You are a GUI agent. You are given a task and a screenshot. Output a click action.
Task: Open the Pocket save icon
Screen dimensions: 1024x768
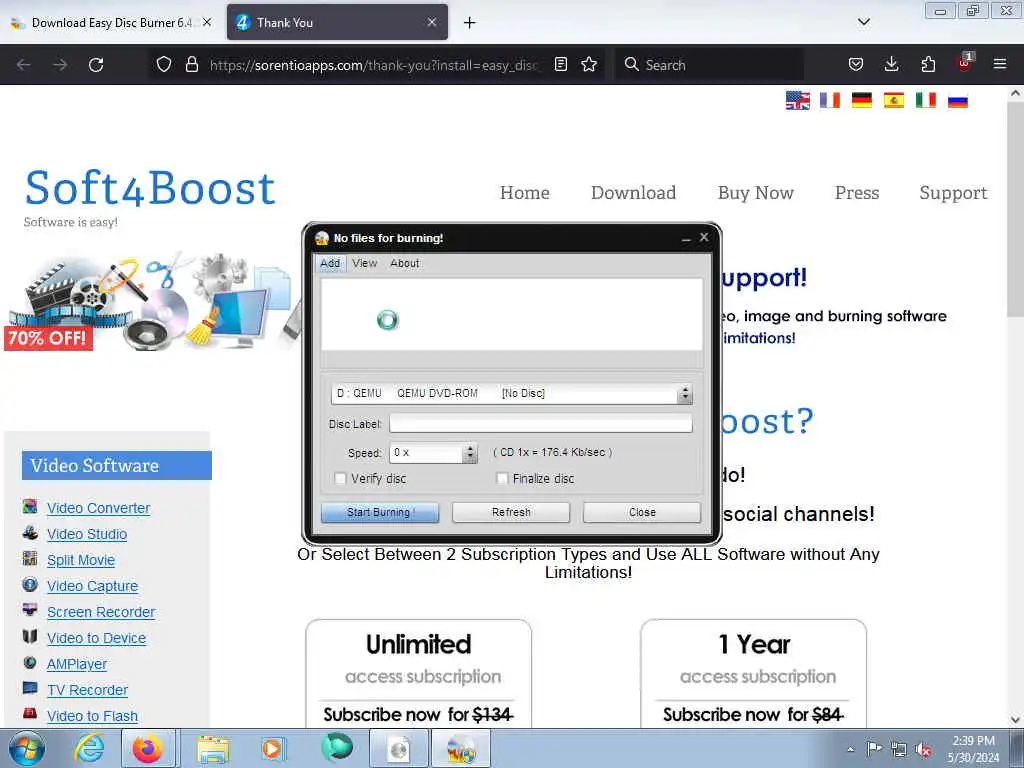click(x=856, y=65)
